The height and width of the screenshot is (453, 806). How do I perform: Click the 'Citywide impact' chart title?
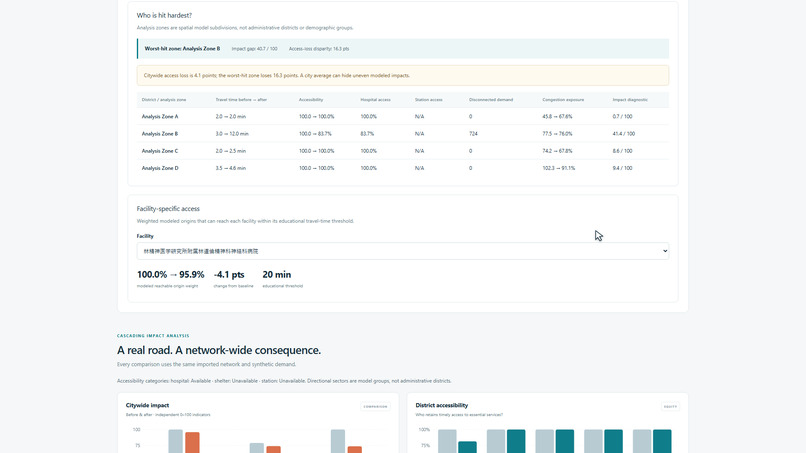coord(148,405)
